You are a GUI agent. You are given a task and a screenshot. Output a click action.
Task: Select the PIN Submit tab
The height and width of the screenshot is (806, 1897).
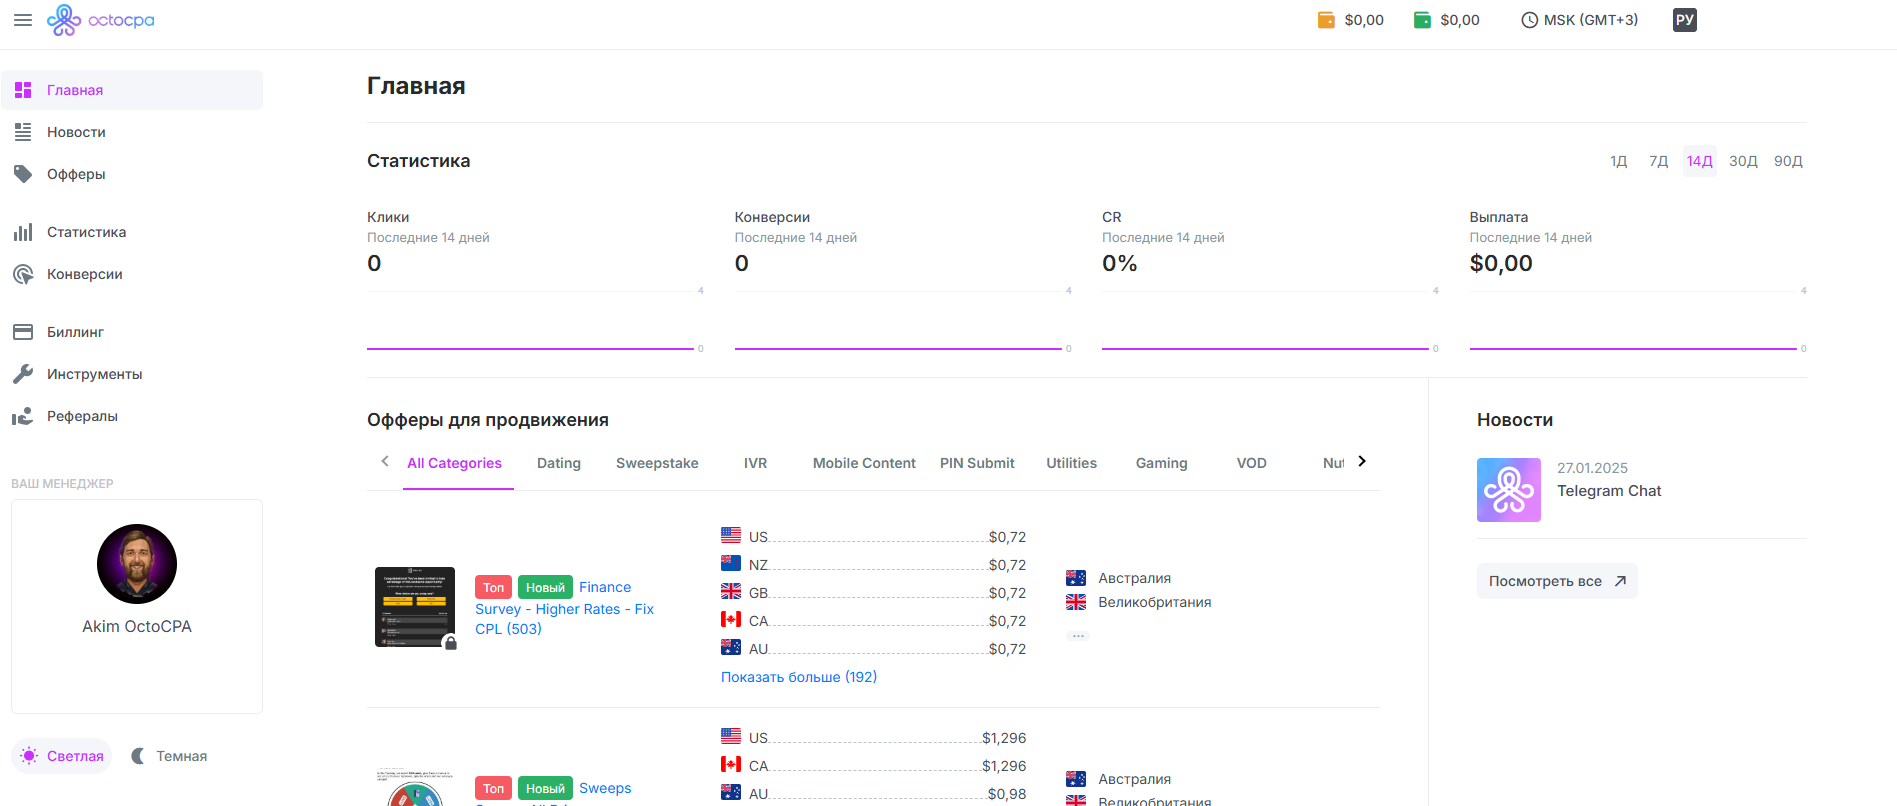pos(977,463)
